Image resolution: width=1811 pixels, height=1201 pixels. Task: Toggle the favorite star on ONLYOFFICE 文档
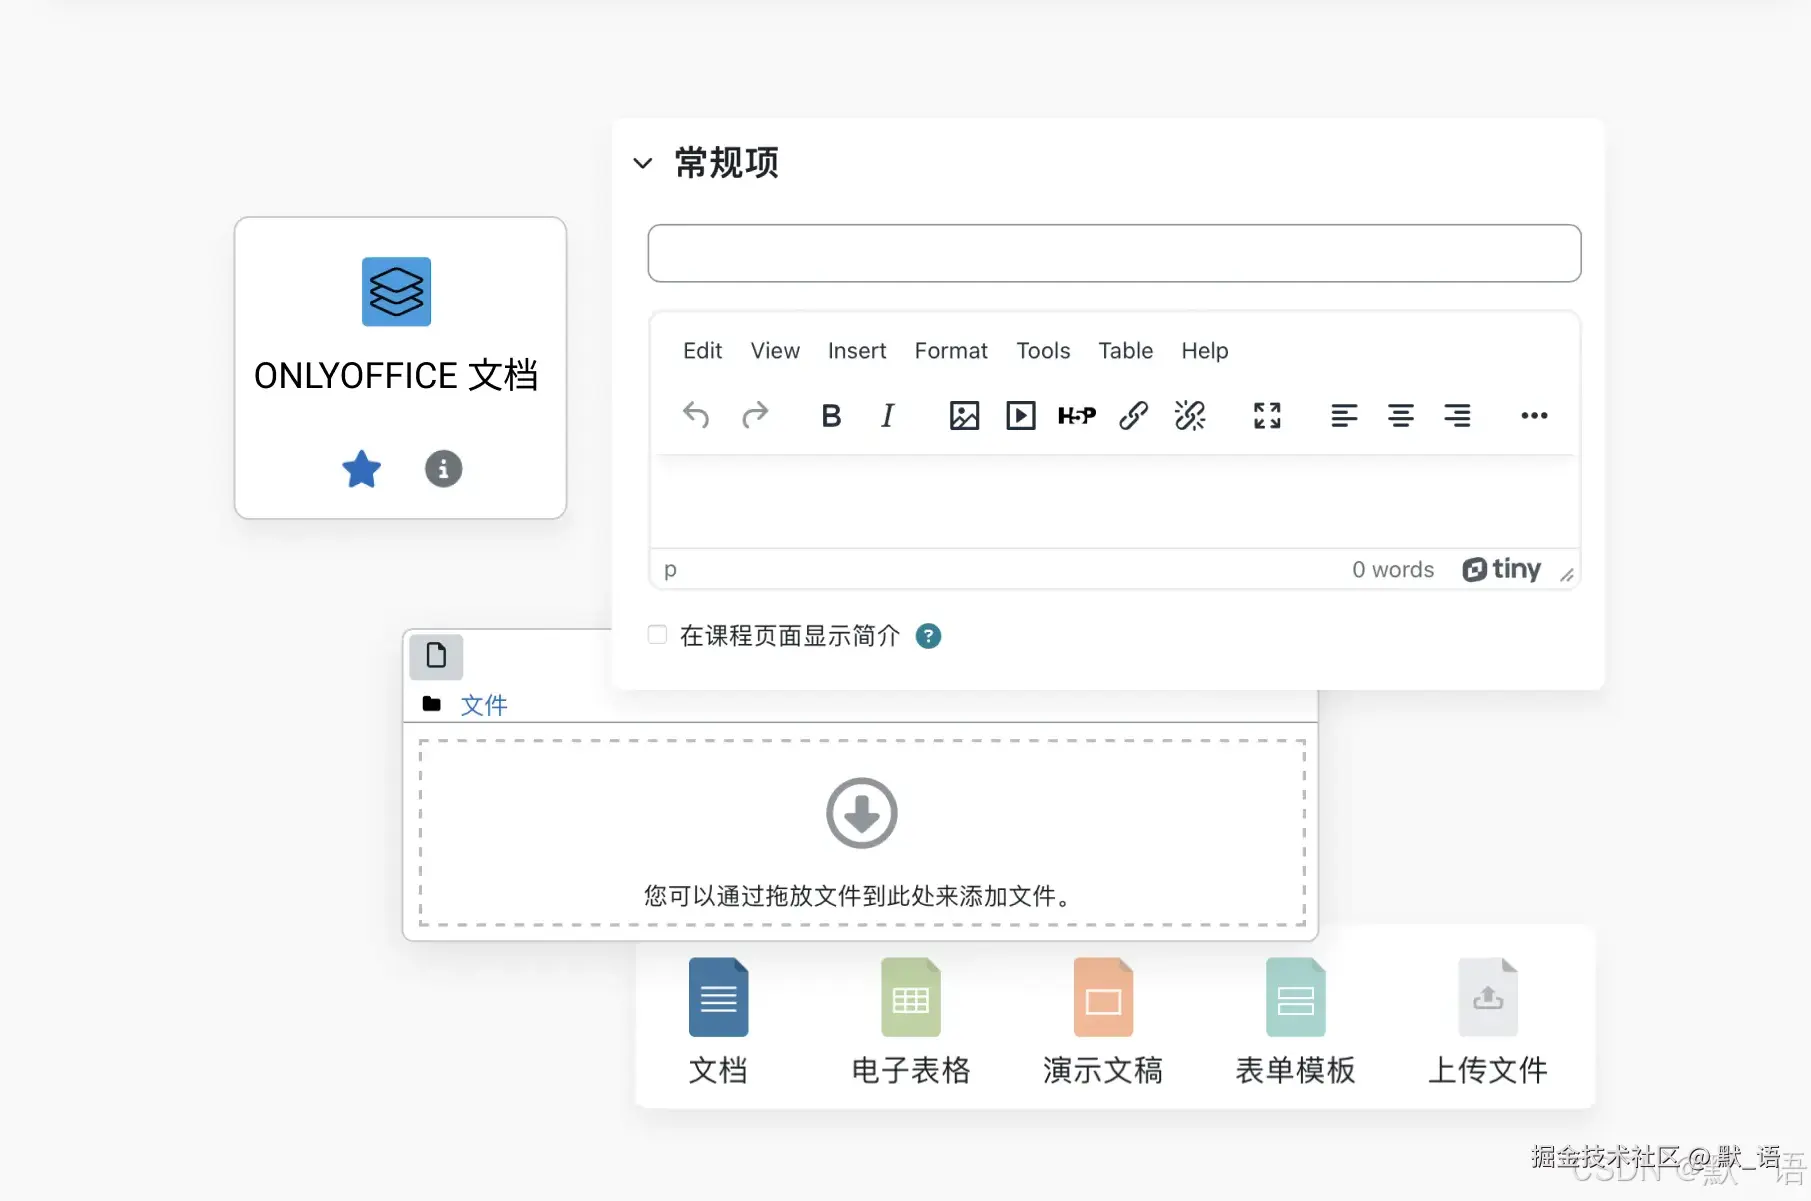coord(361,469)
